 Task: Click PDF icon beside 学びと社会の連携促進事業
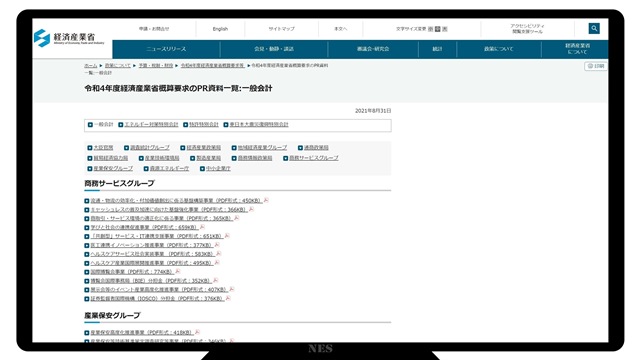pos(202,227)
